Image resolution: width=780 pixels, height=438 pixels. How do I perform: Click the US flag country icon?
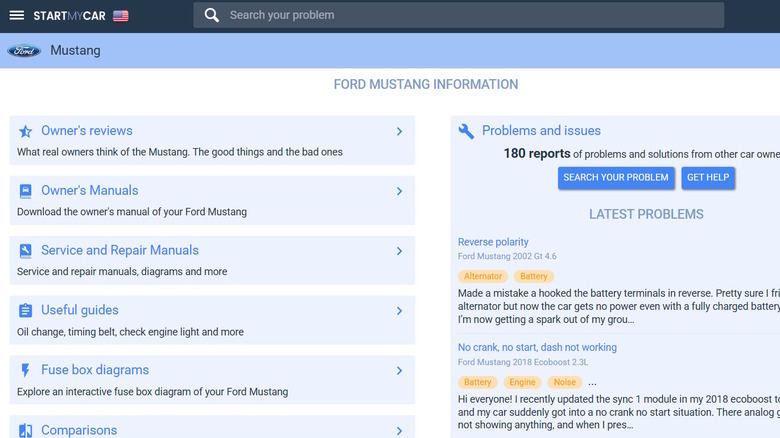[120, 16]
